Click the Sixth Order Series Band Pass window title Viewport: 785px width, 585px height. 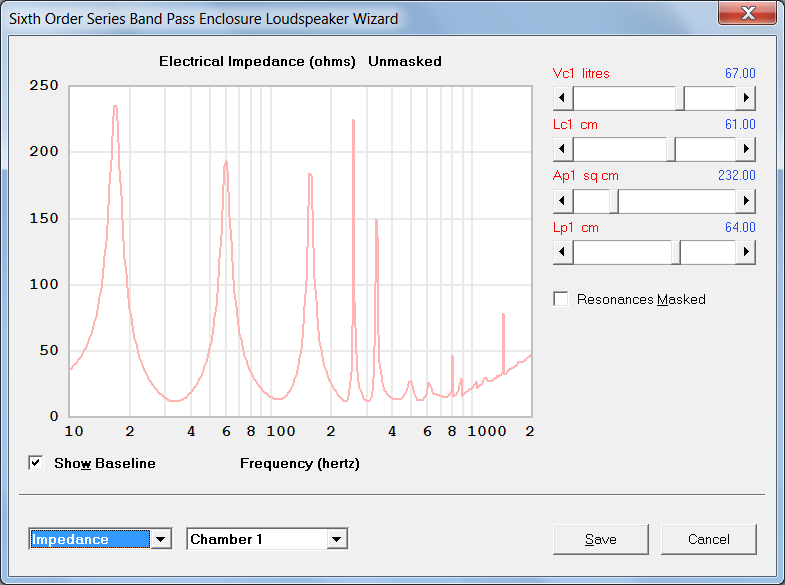(204, 19)
